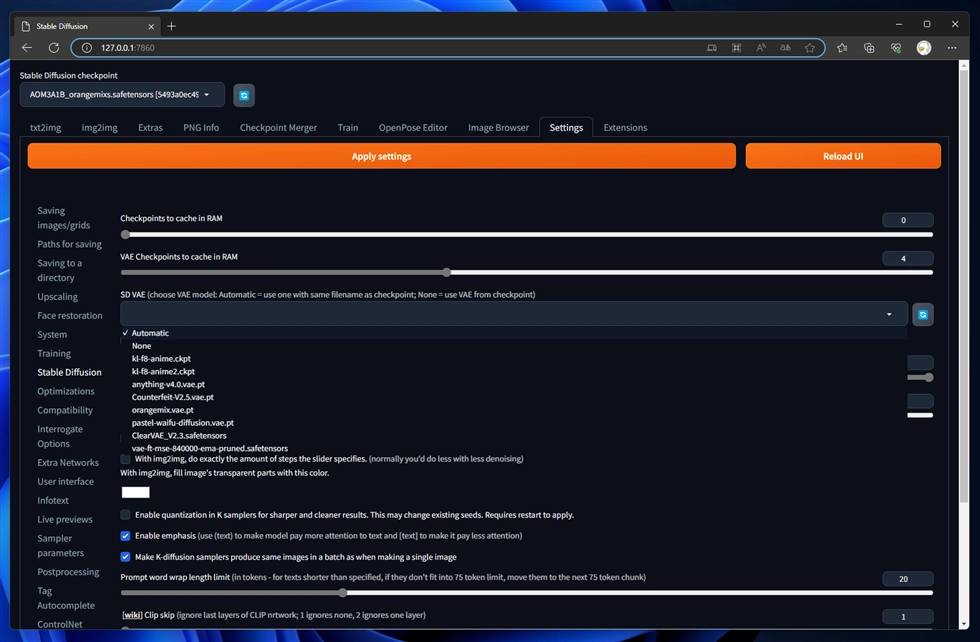Click the Prompt word wrap length slider
980x642 pixels.
click(526, 593)
